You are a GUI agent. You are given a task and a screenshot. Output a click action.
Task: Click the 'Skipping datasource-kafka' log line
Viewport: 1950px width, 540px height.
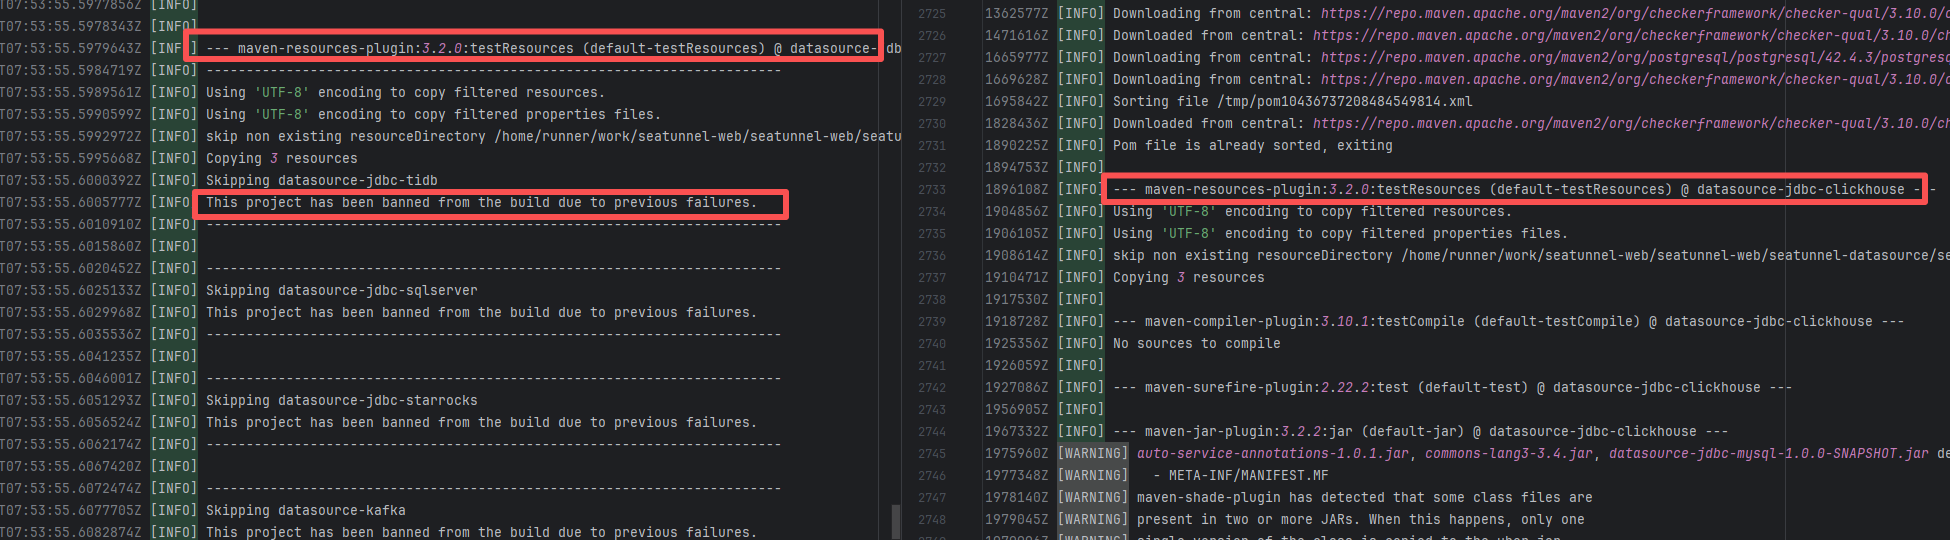[x=305, y=511]
